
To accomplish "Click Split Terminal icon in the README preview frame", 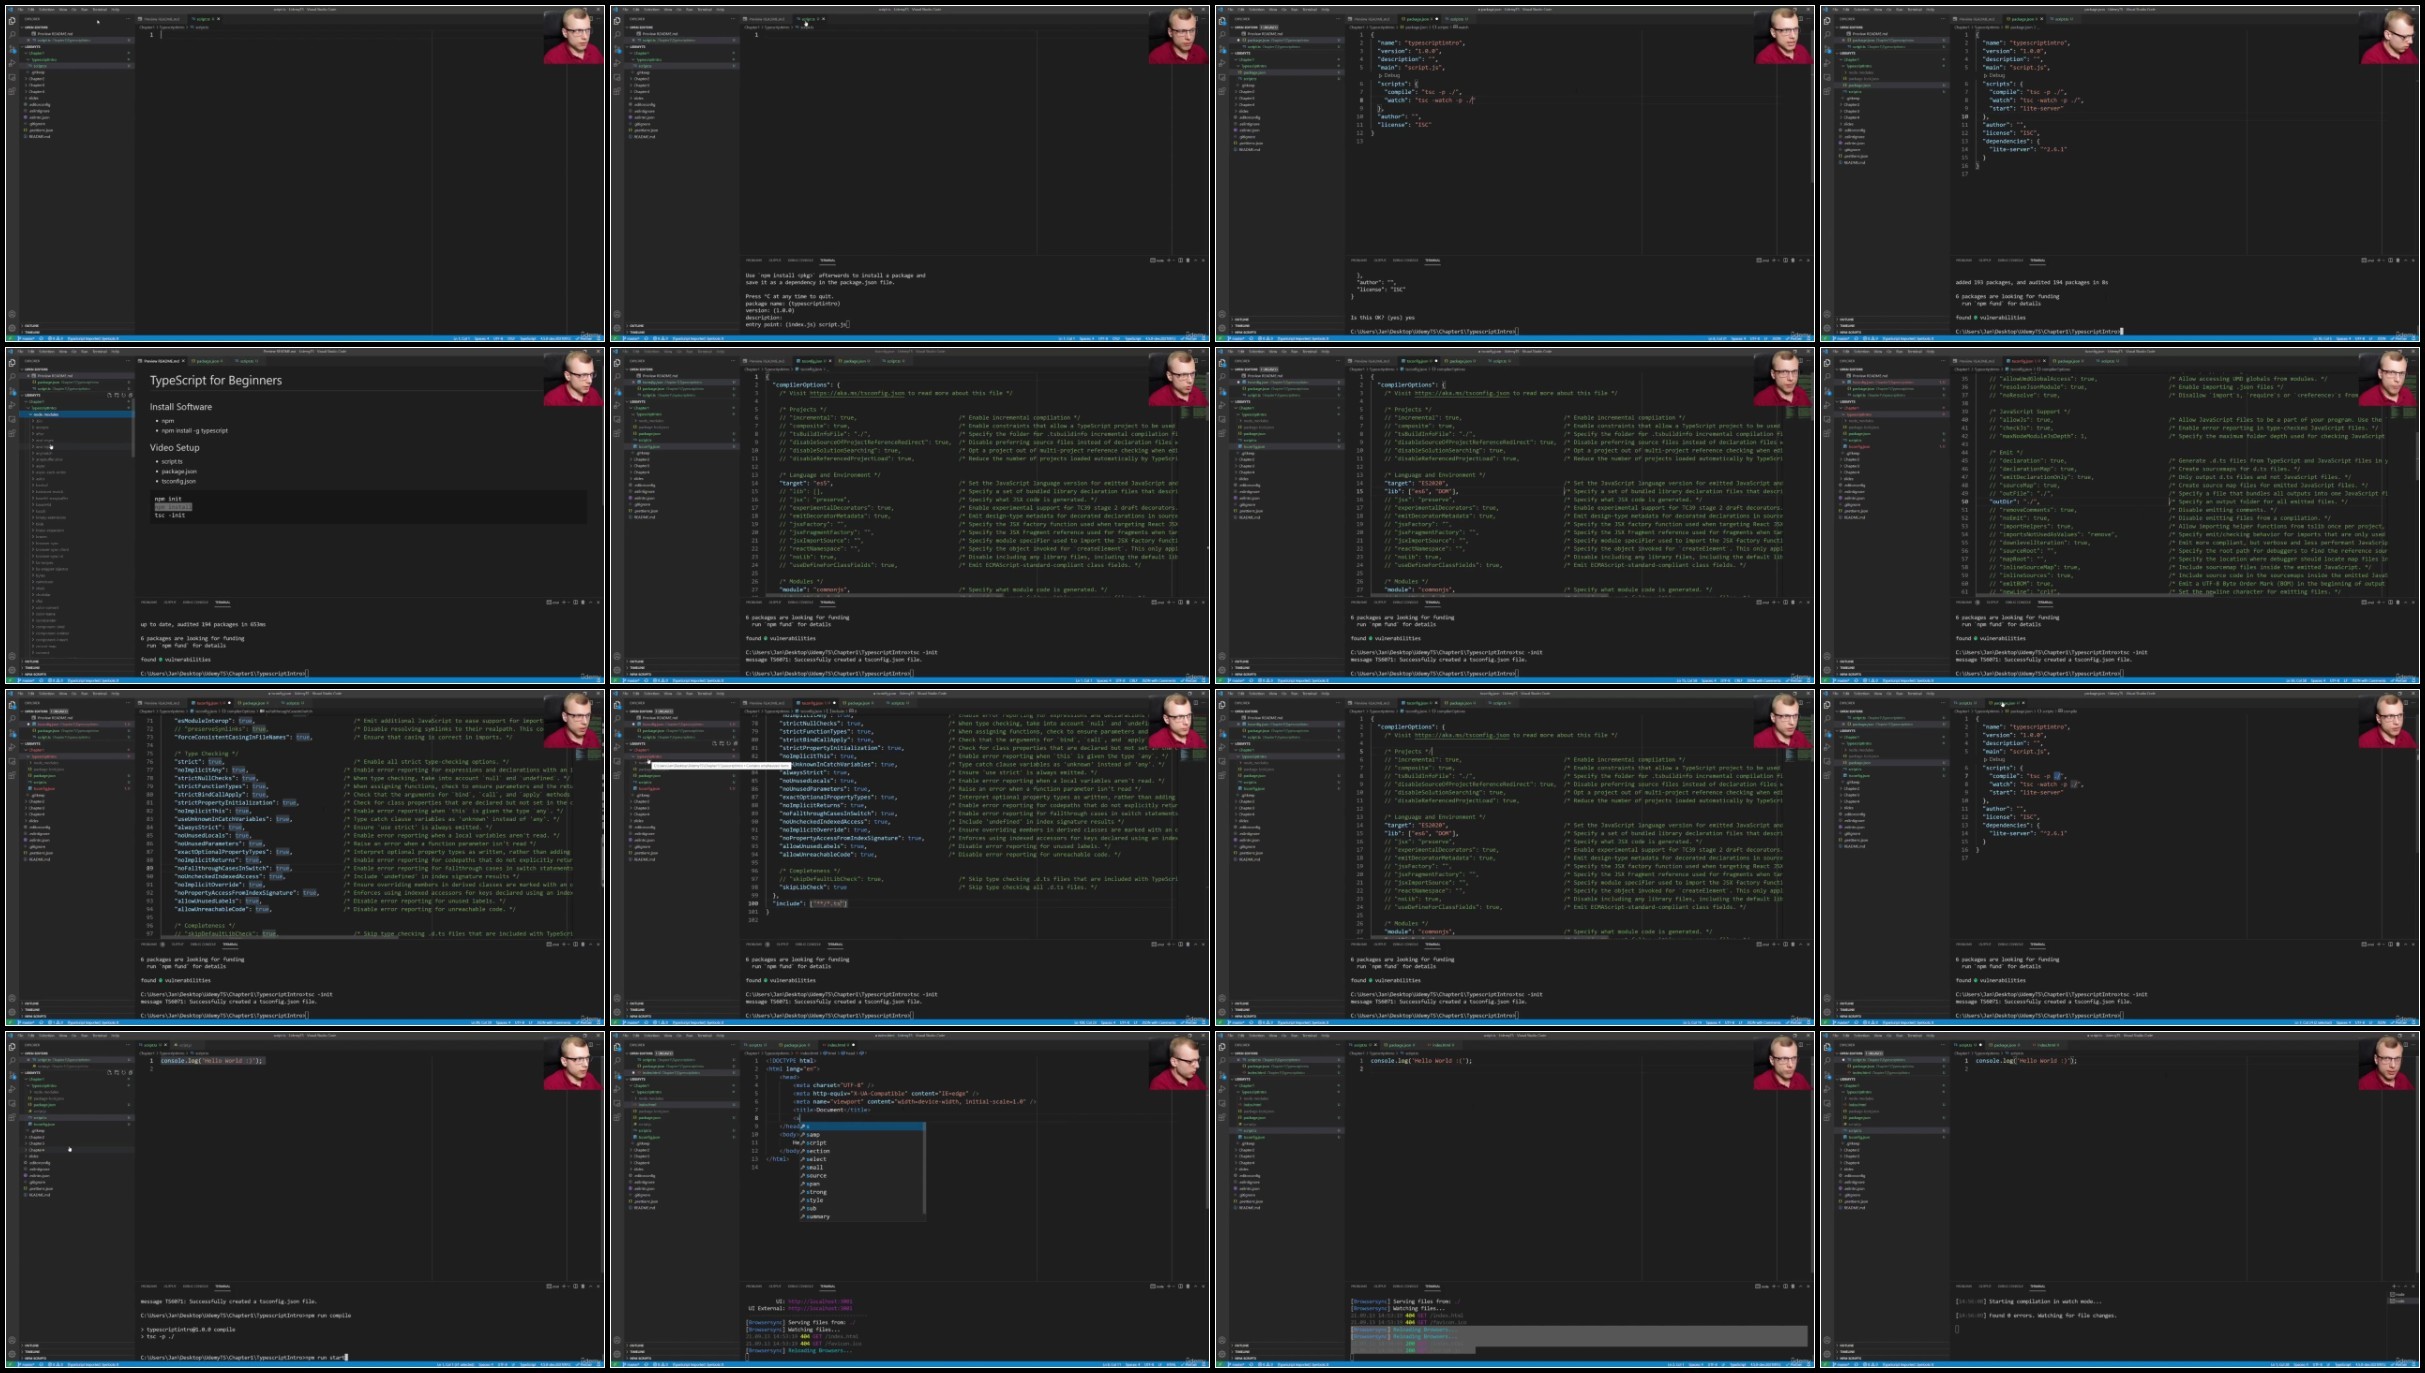I will click(575, 602).
